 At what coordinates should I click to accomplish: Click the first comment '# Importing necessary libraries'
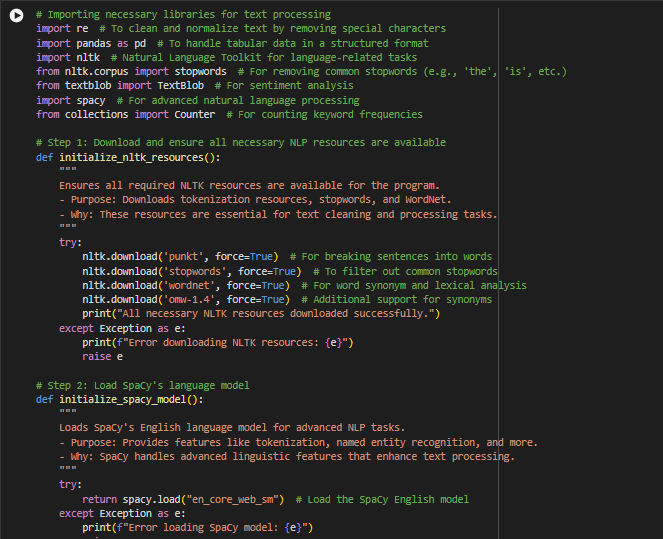pyautogui.click(x=184, y=15)
